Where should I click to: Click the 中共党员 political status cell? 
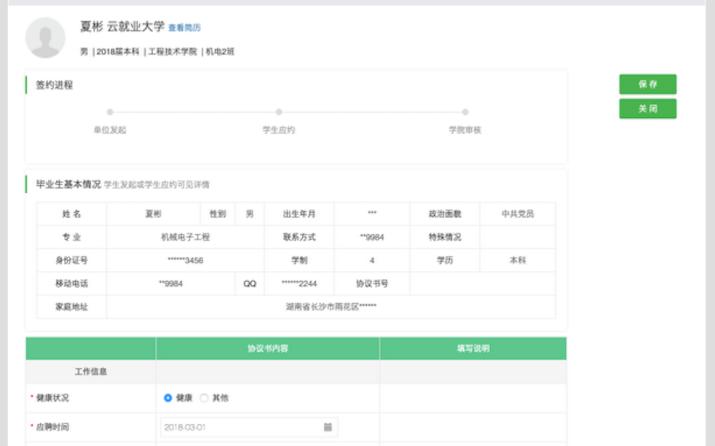(x=517, y=214)
